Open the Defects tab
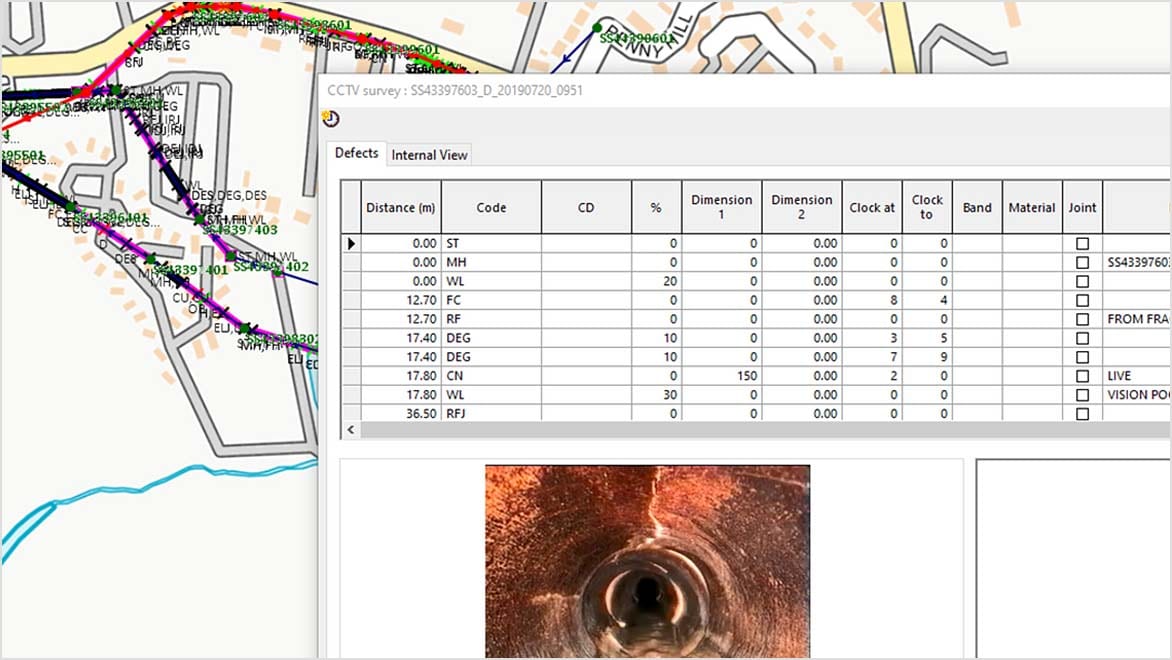This screenshot has width=1172, height=660. click(356, 153)
